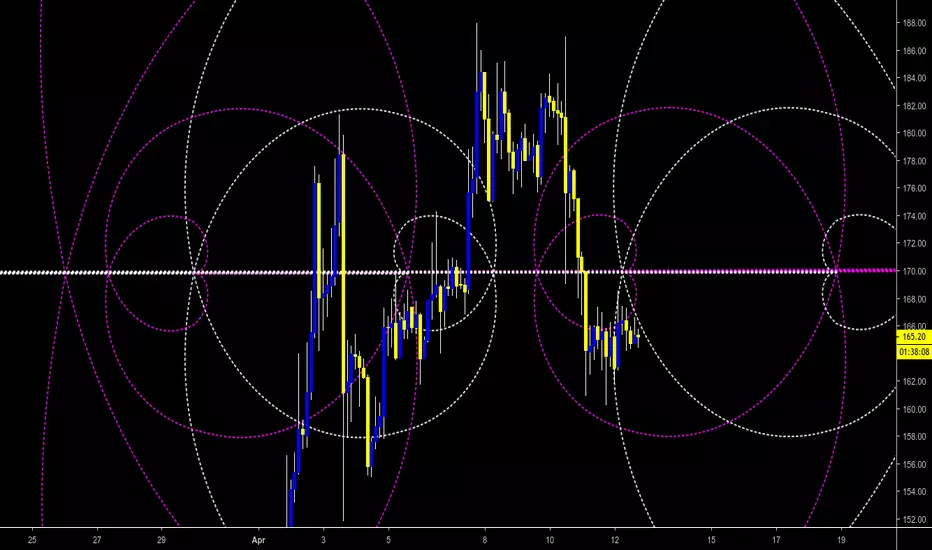Click the yellow current price label 165.20
Viewport: 932px width, 550px height.
[914, 337]
